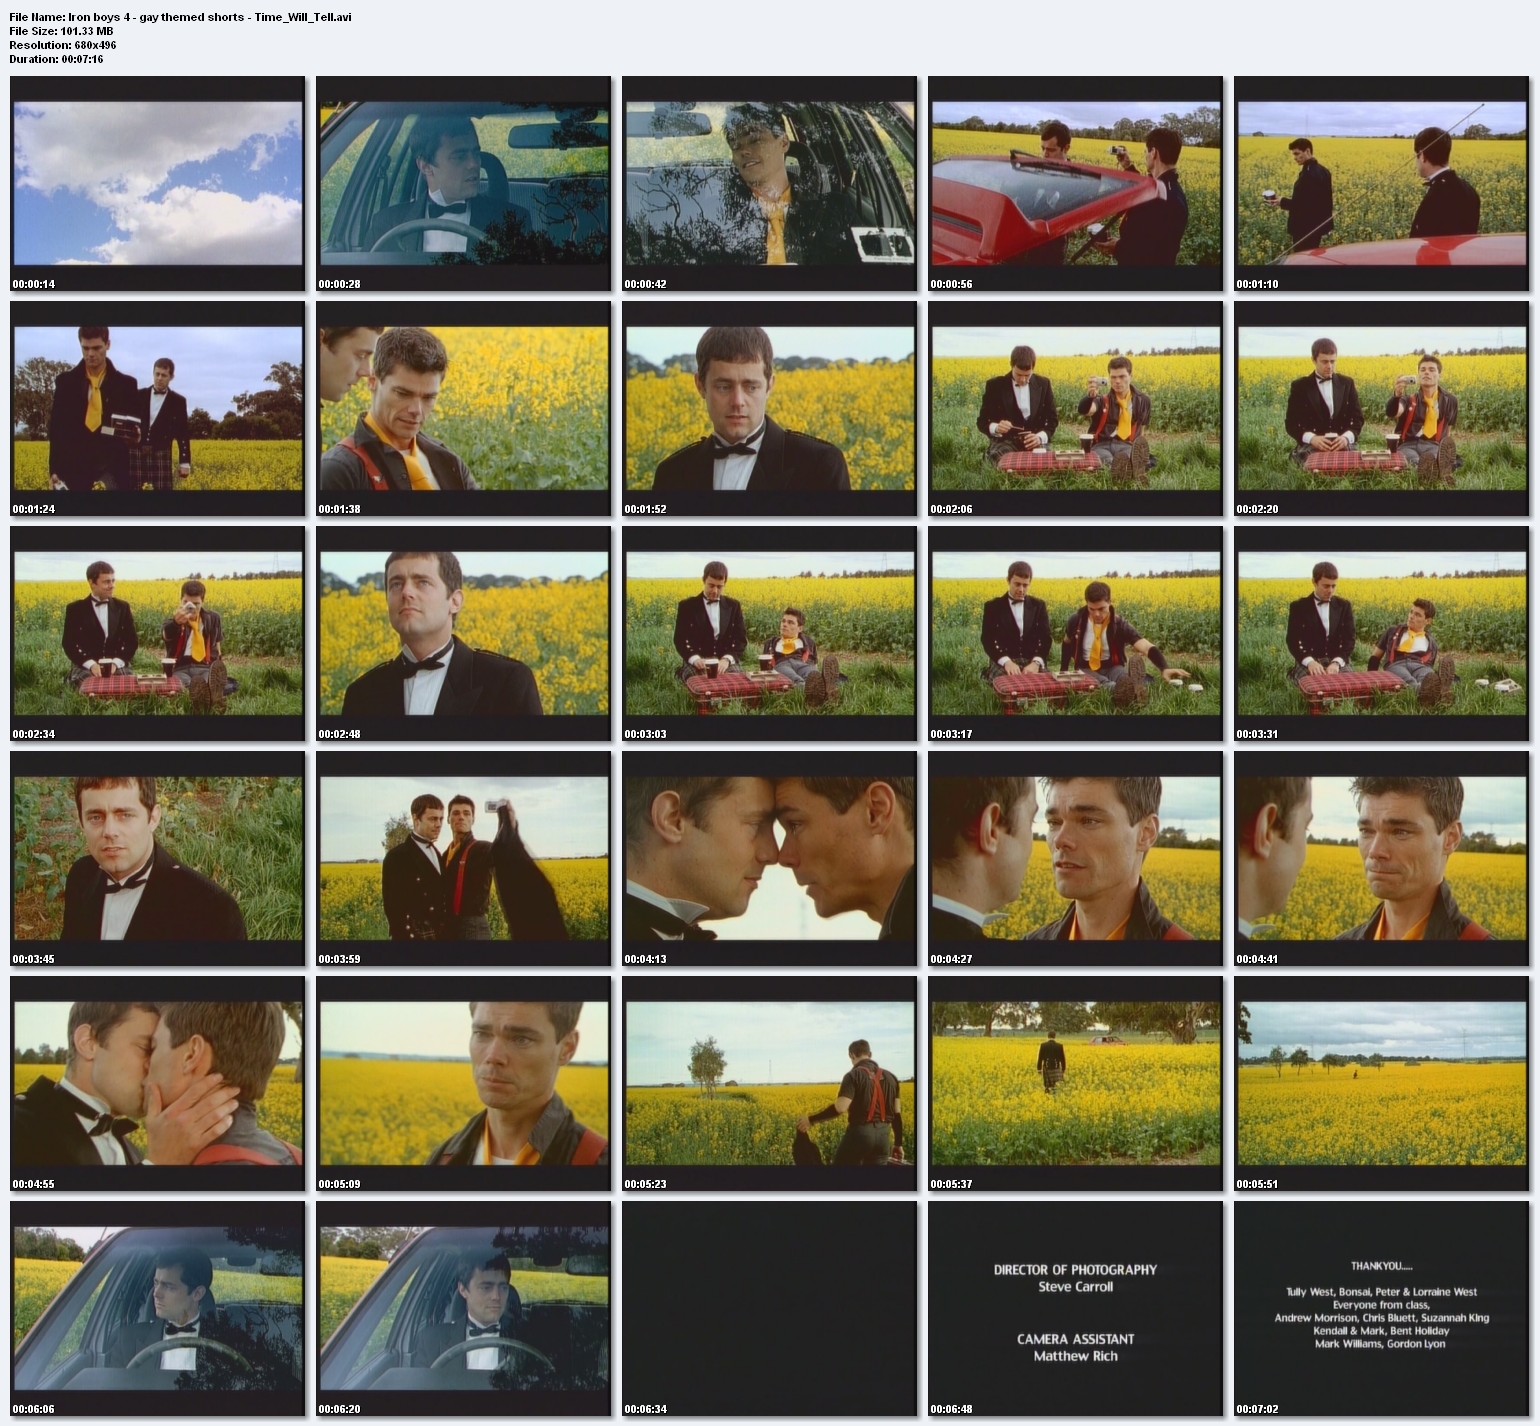The width and height of the screenshot is (1540, 1426).
Task: Select the selfie scene thumbnail at 00:03:59
Action: (463, 858)
